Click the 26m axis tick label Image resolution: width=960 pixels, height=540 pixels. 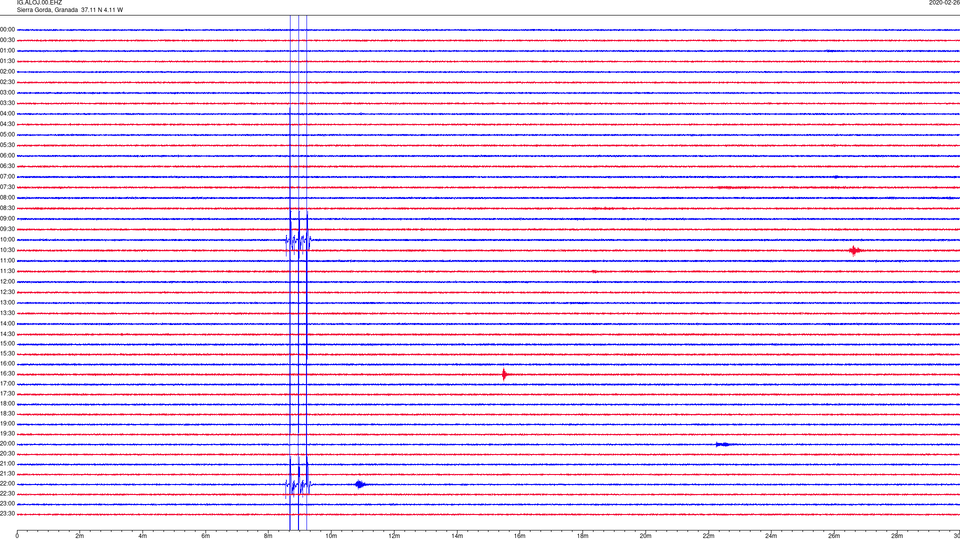pyautogui.click(x=834, y=536)
